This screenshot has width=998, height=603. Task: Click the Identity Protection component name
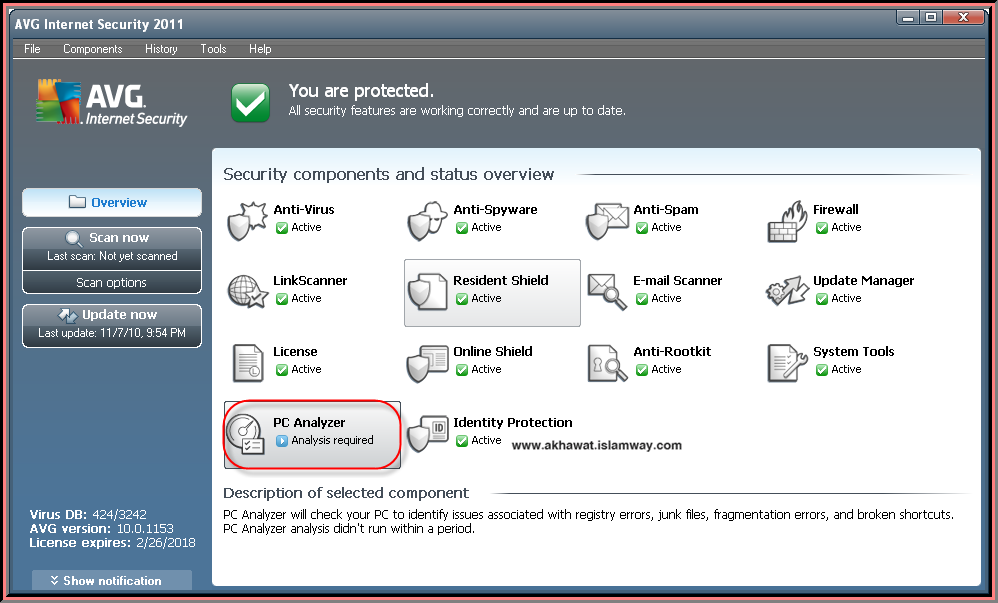click(x=513, y=422)
